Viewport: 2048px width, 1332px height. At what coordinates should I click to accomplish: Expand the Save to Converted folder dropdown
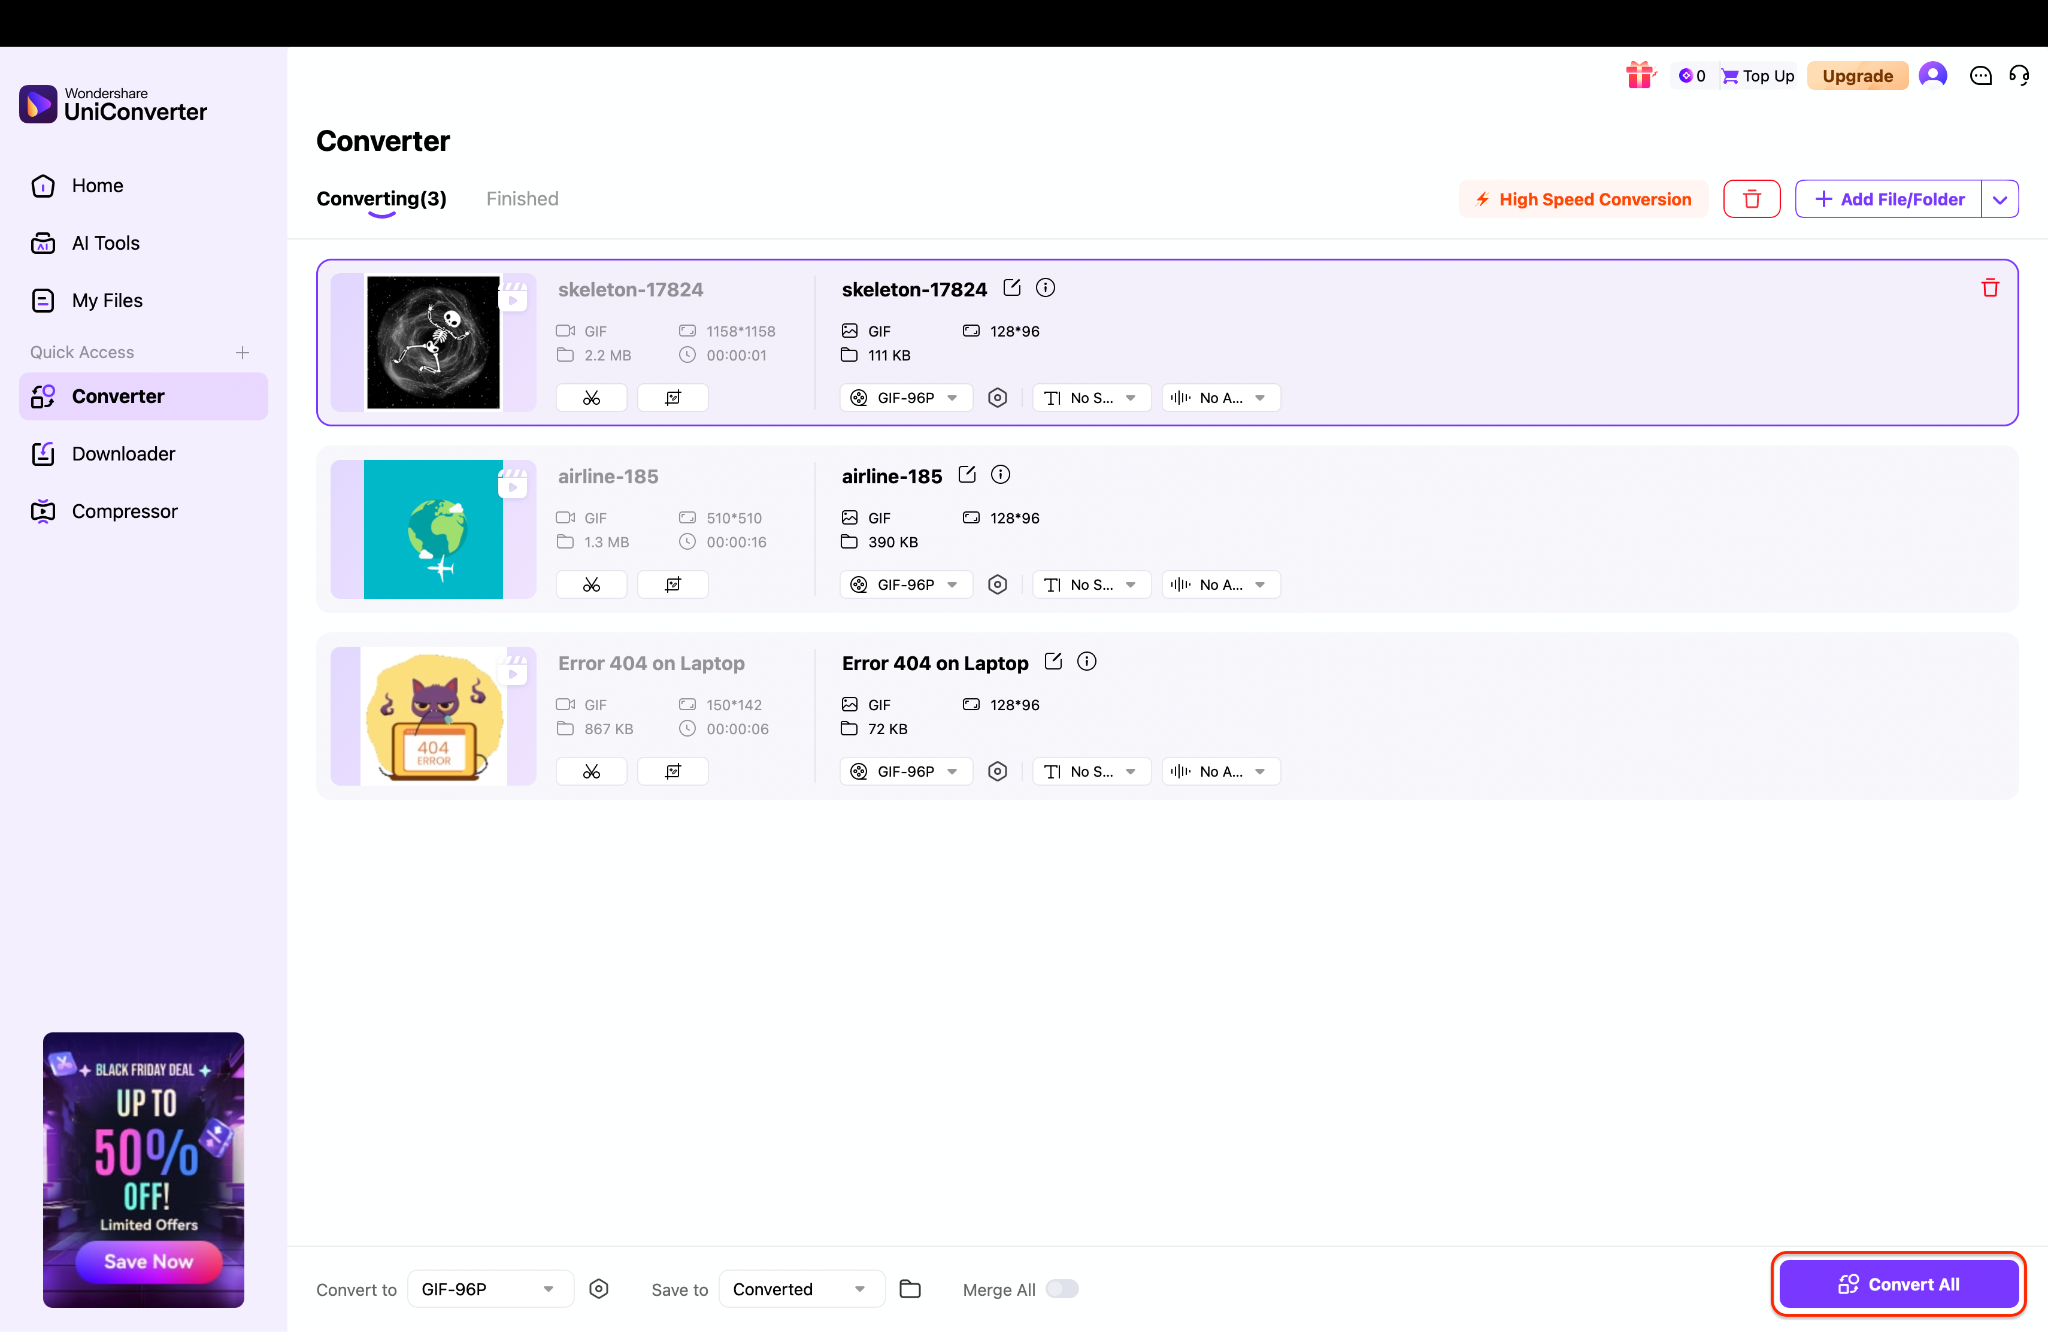[x=858, y=1289]
